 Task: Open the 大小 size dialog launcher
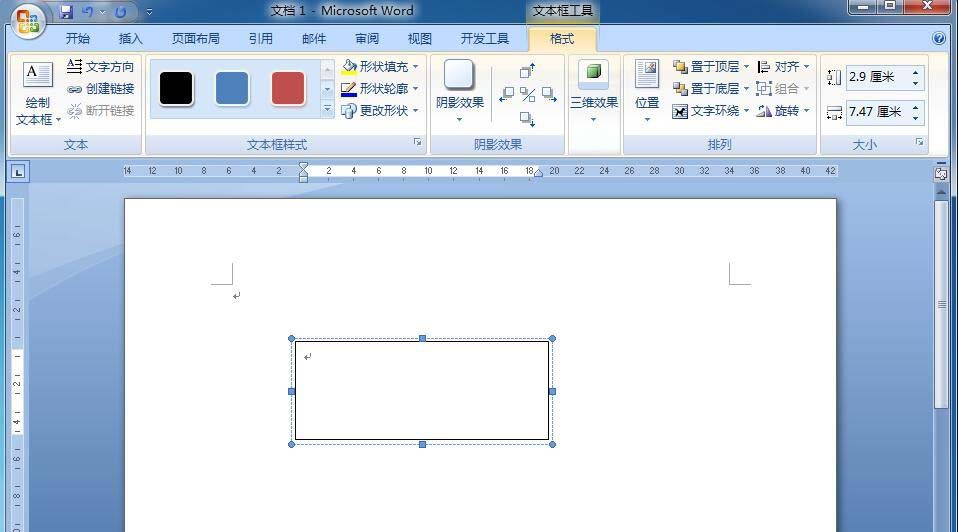click(919, 142)
